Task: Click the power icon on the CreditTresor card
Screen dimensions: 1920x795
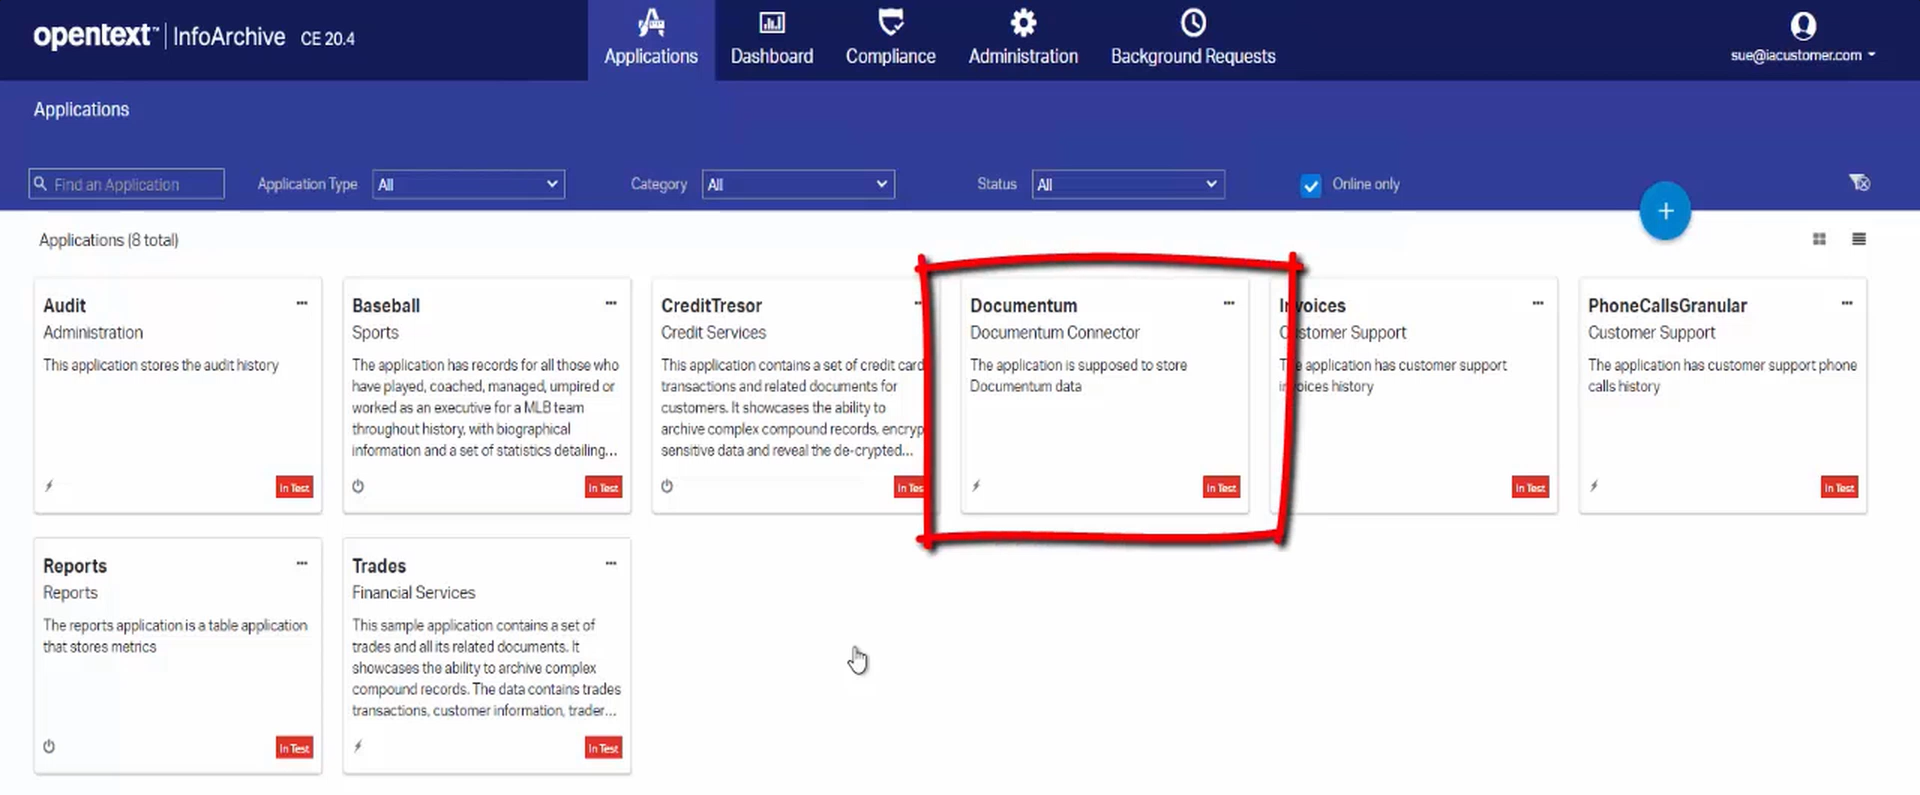Action: tap(667, 486)
